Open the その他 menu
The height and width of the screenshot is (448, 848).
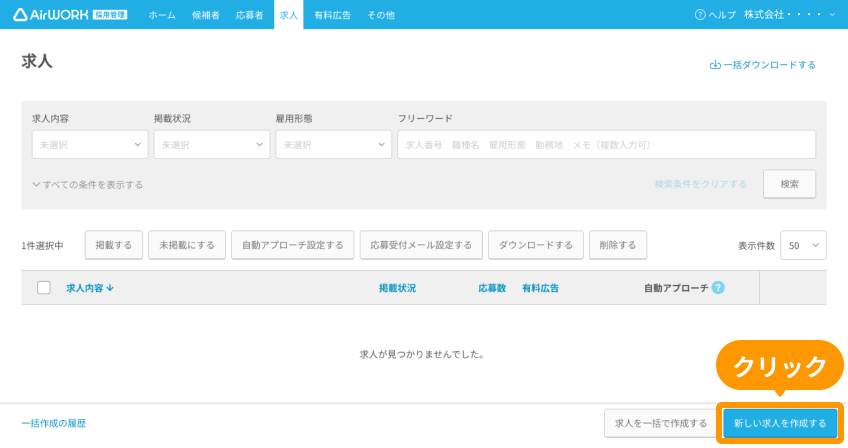click(x=381, y=15)
